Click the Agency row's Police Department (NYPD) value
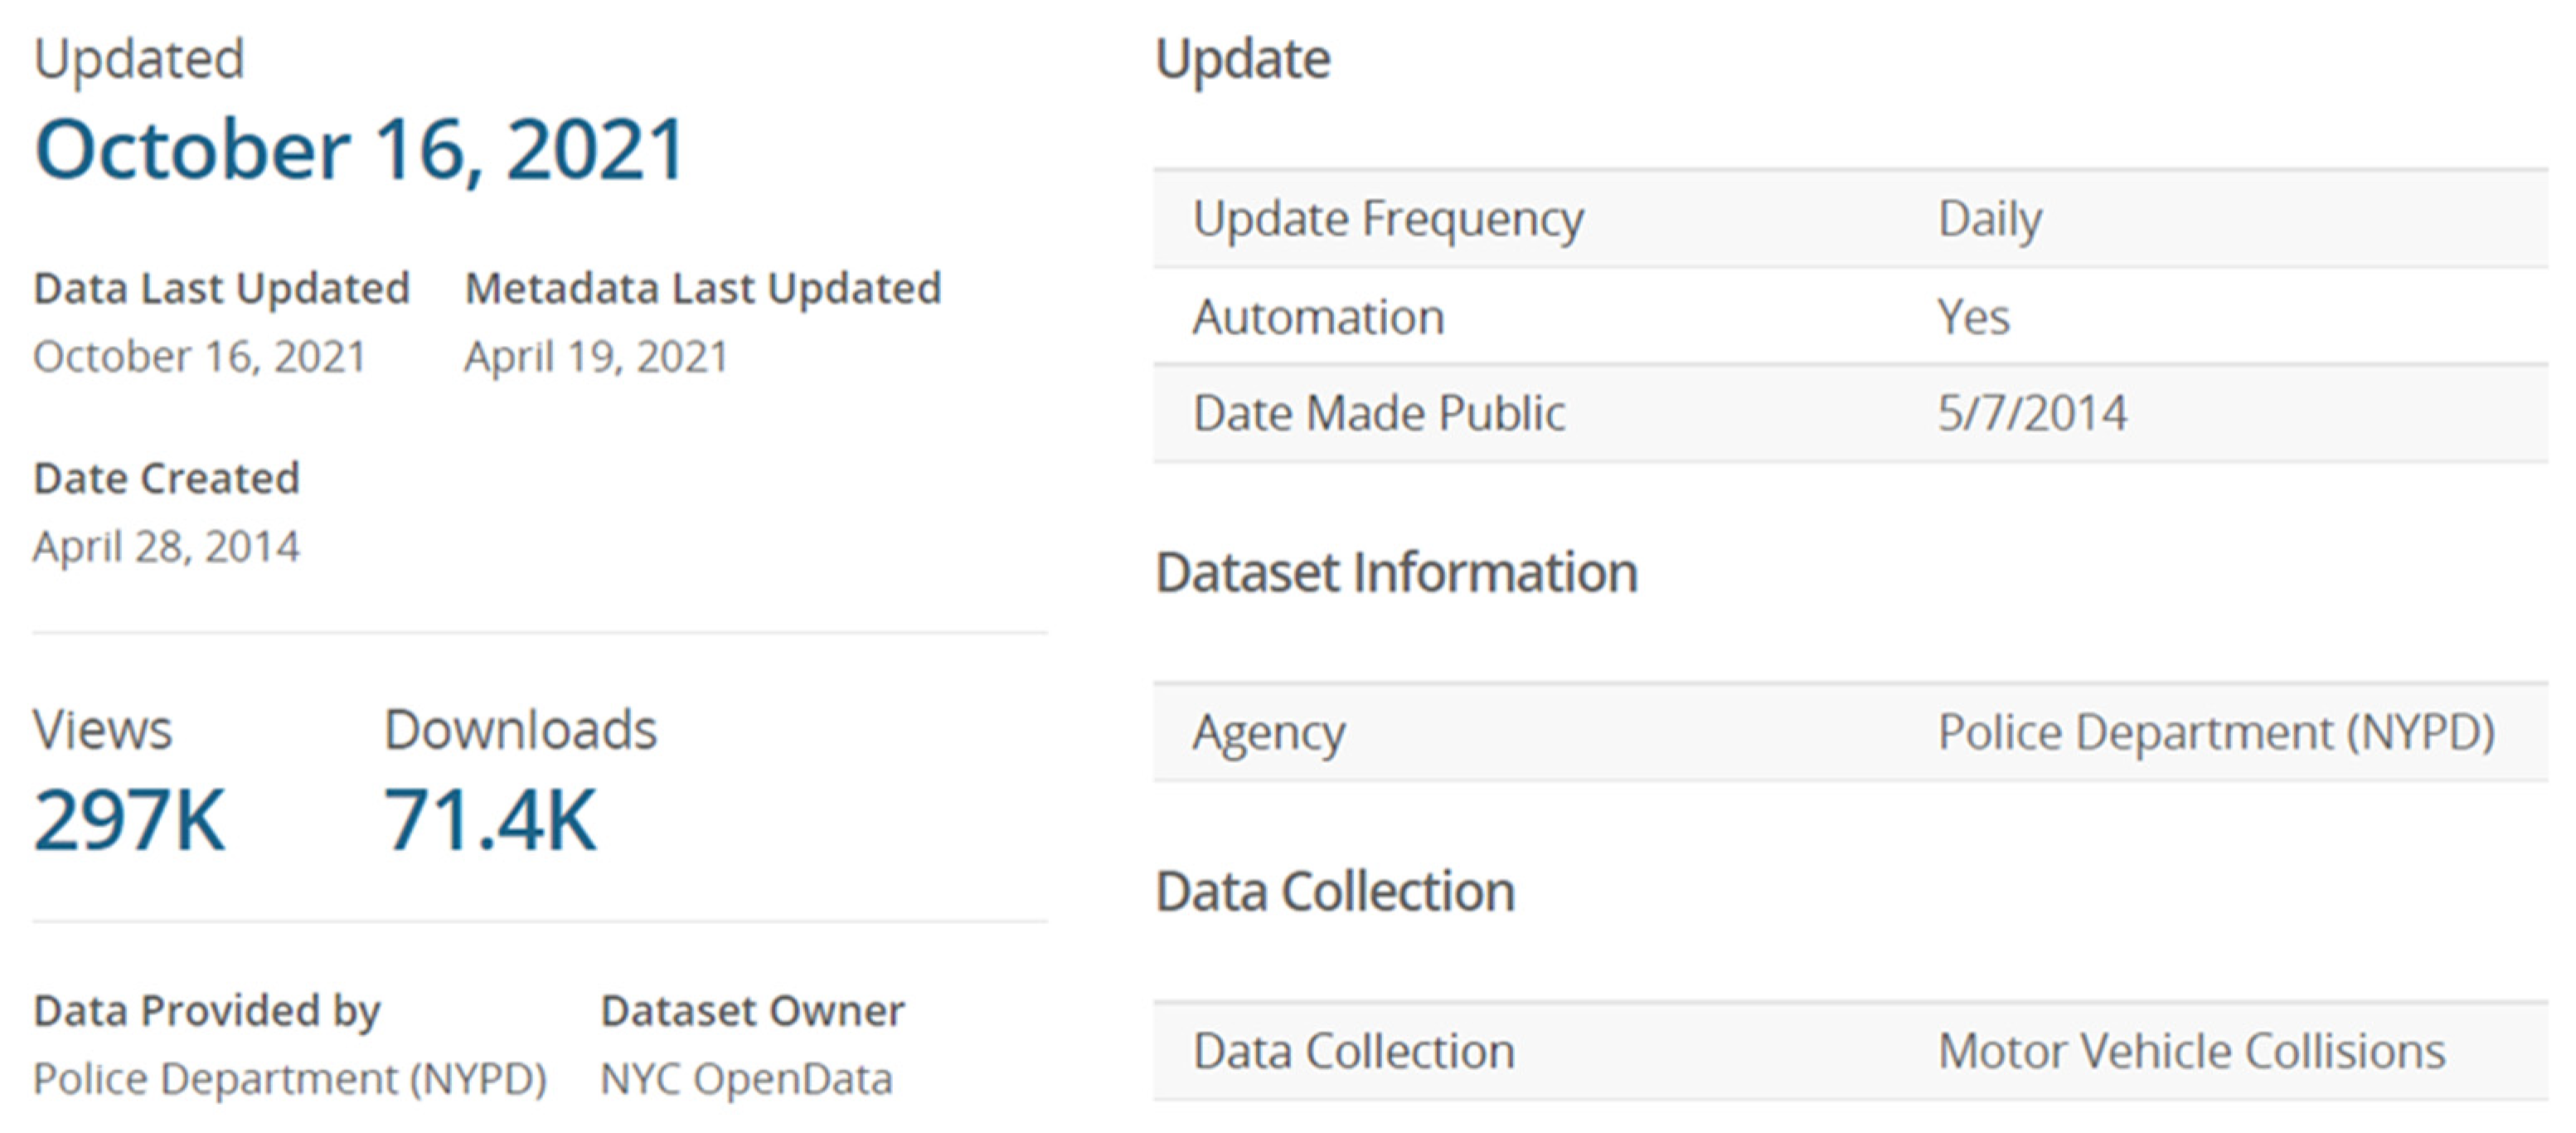Viewport: 2576px width, 1133px height. coord(2216,733)
